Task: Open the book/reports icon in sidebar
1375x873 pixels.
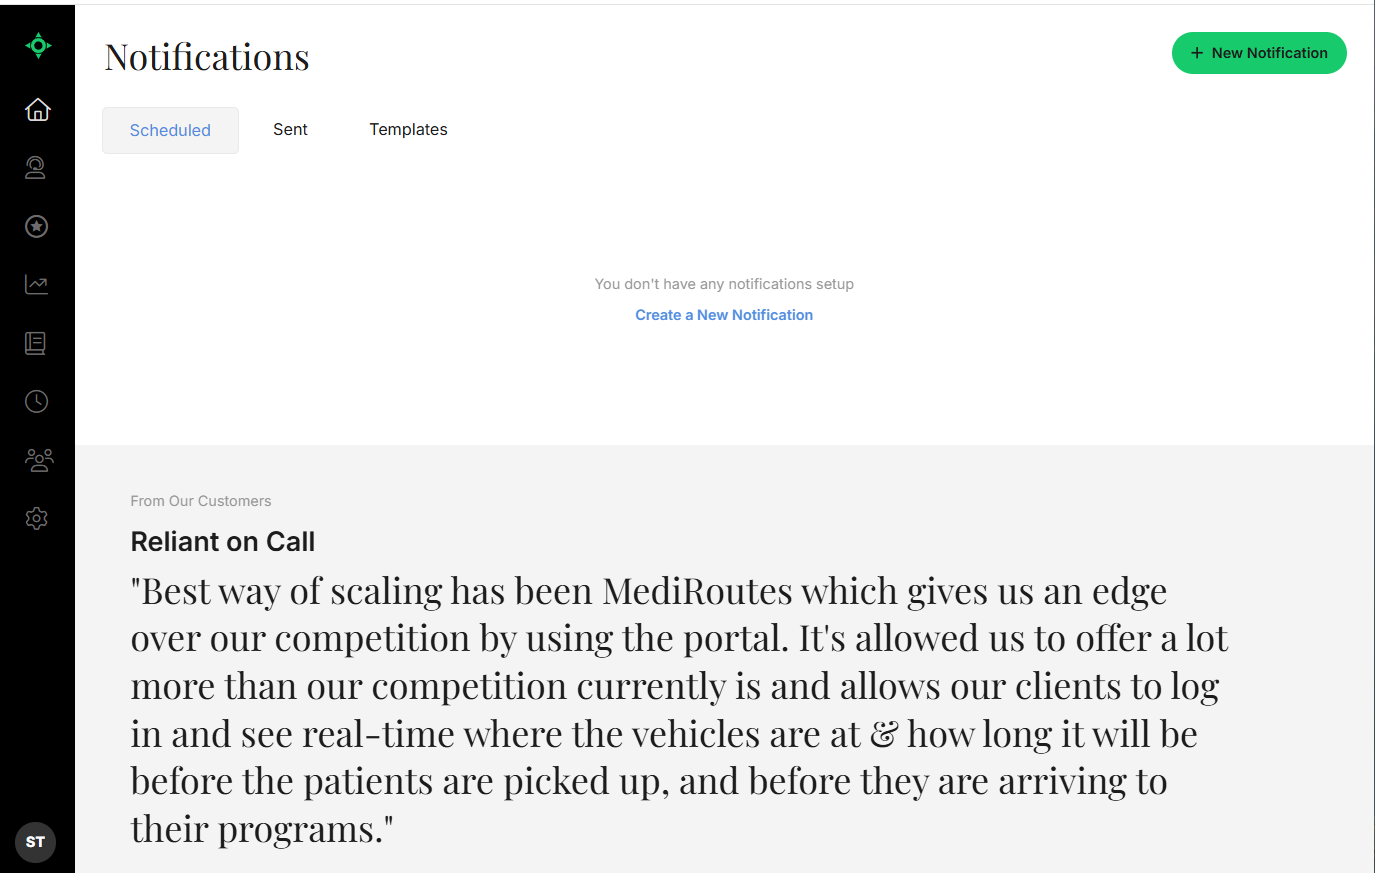Action: (x=36, y=343)
